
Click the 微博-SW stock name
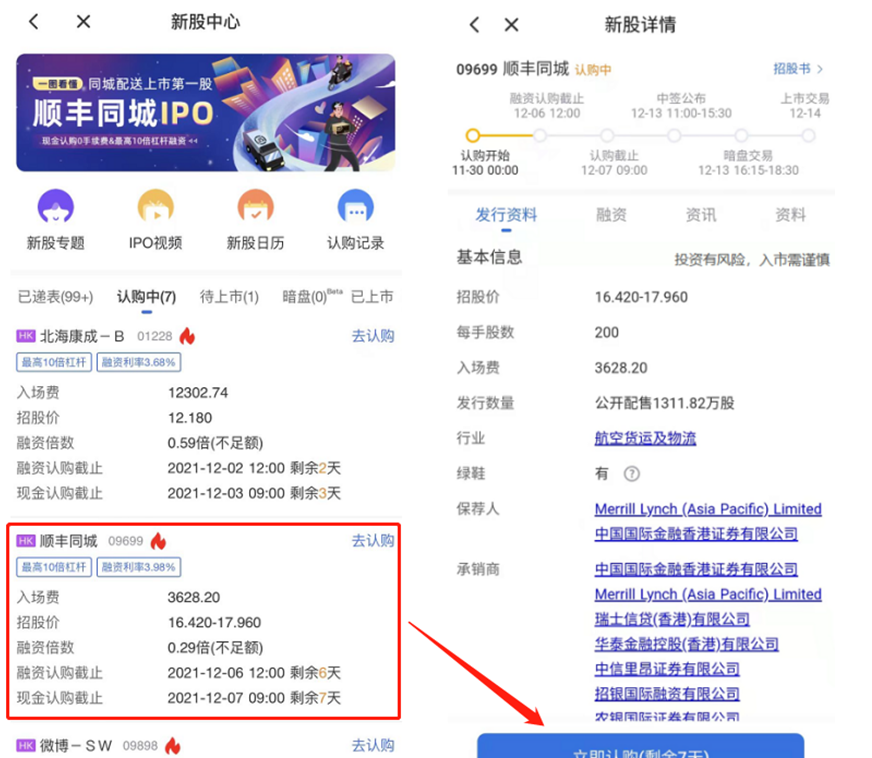(76, 745)
